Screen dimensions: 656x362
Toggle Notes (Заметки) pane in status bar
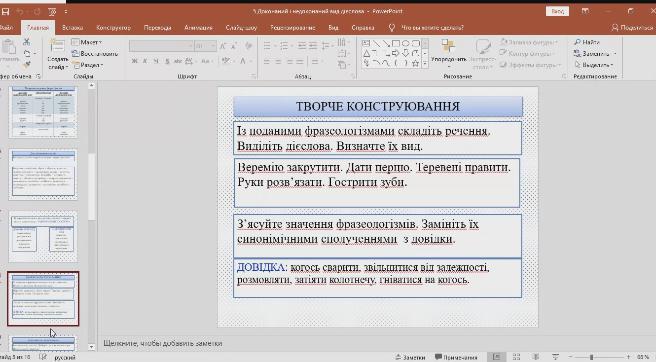[x=410, y=357]
